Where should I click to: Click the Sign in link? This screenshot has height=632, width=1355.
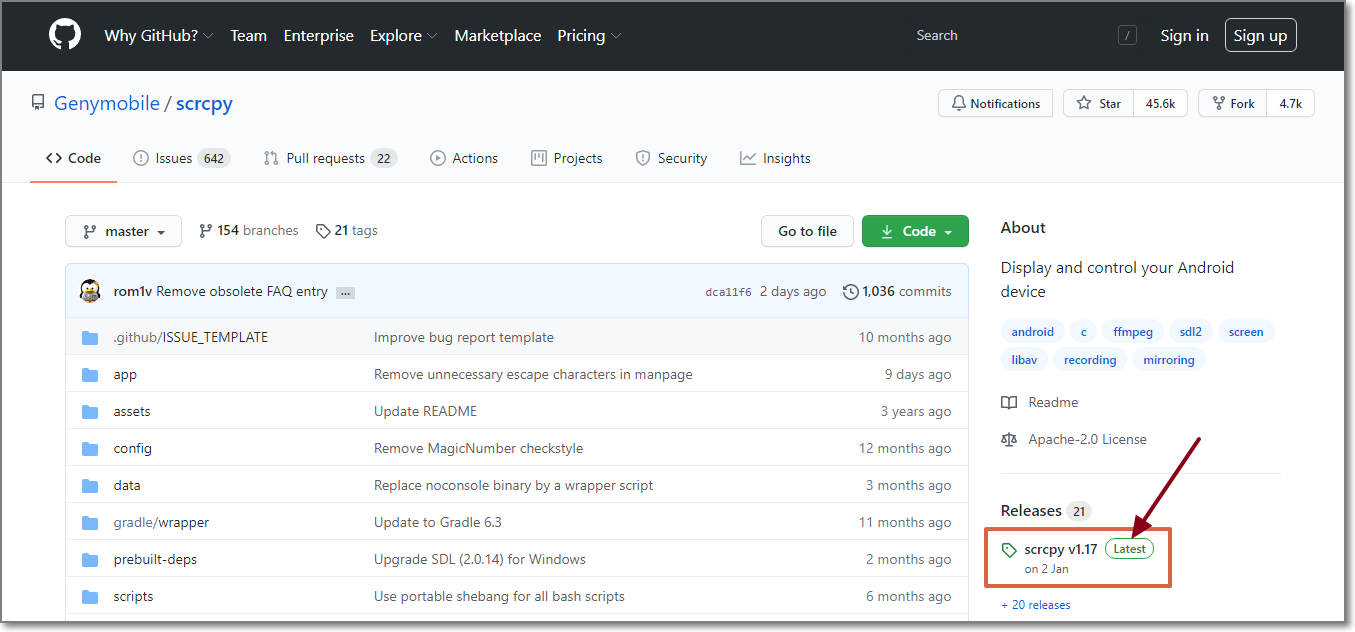(1184, 35)
